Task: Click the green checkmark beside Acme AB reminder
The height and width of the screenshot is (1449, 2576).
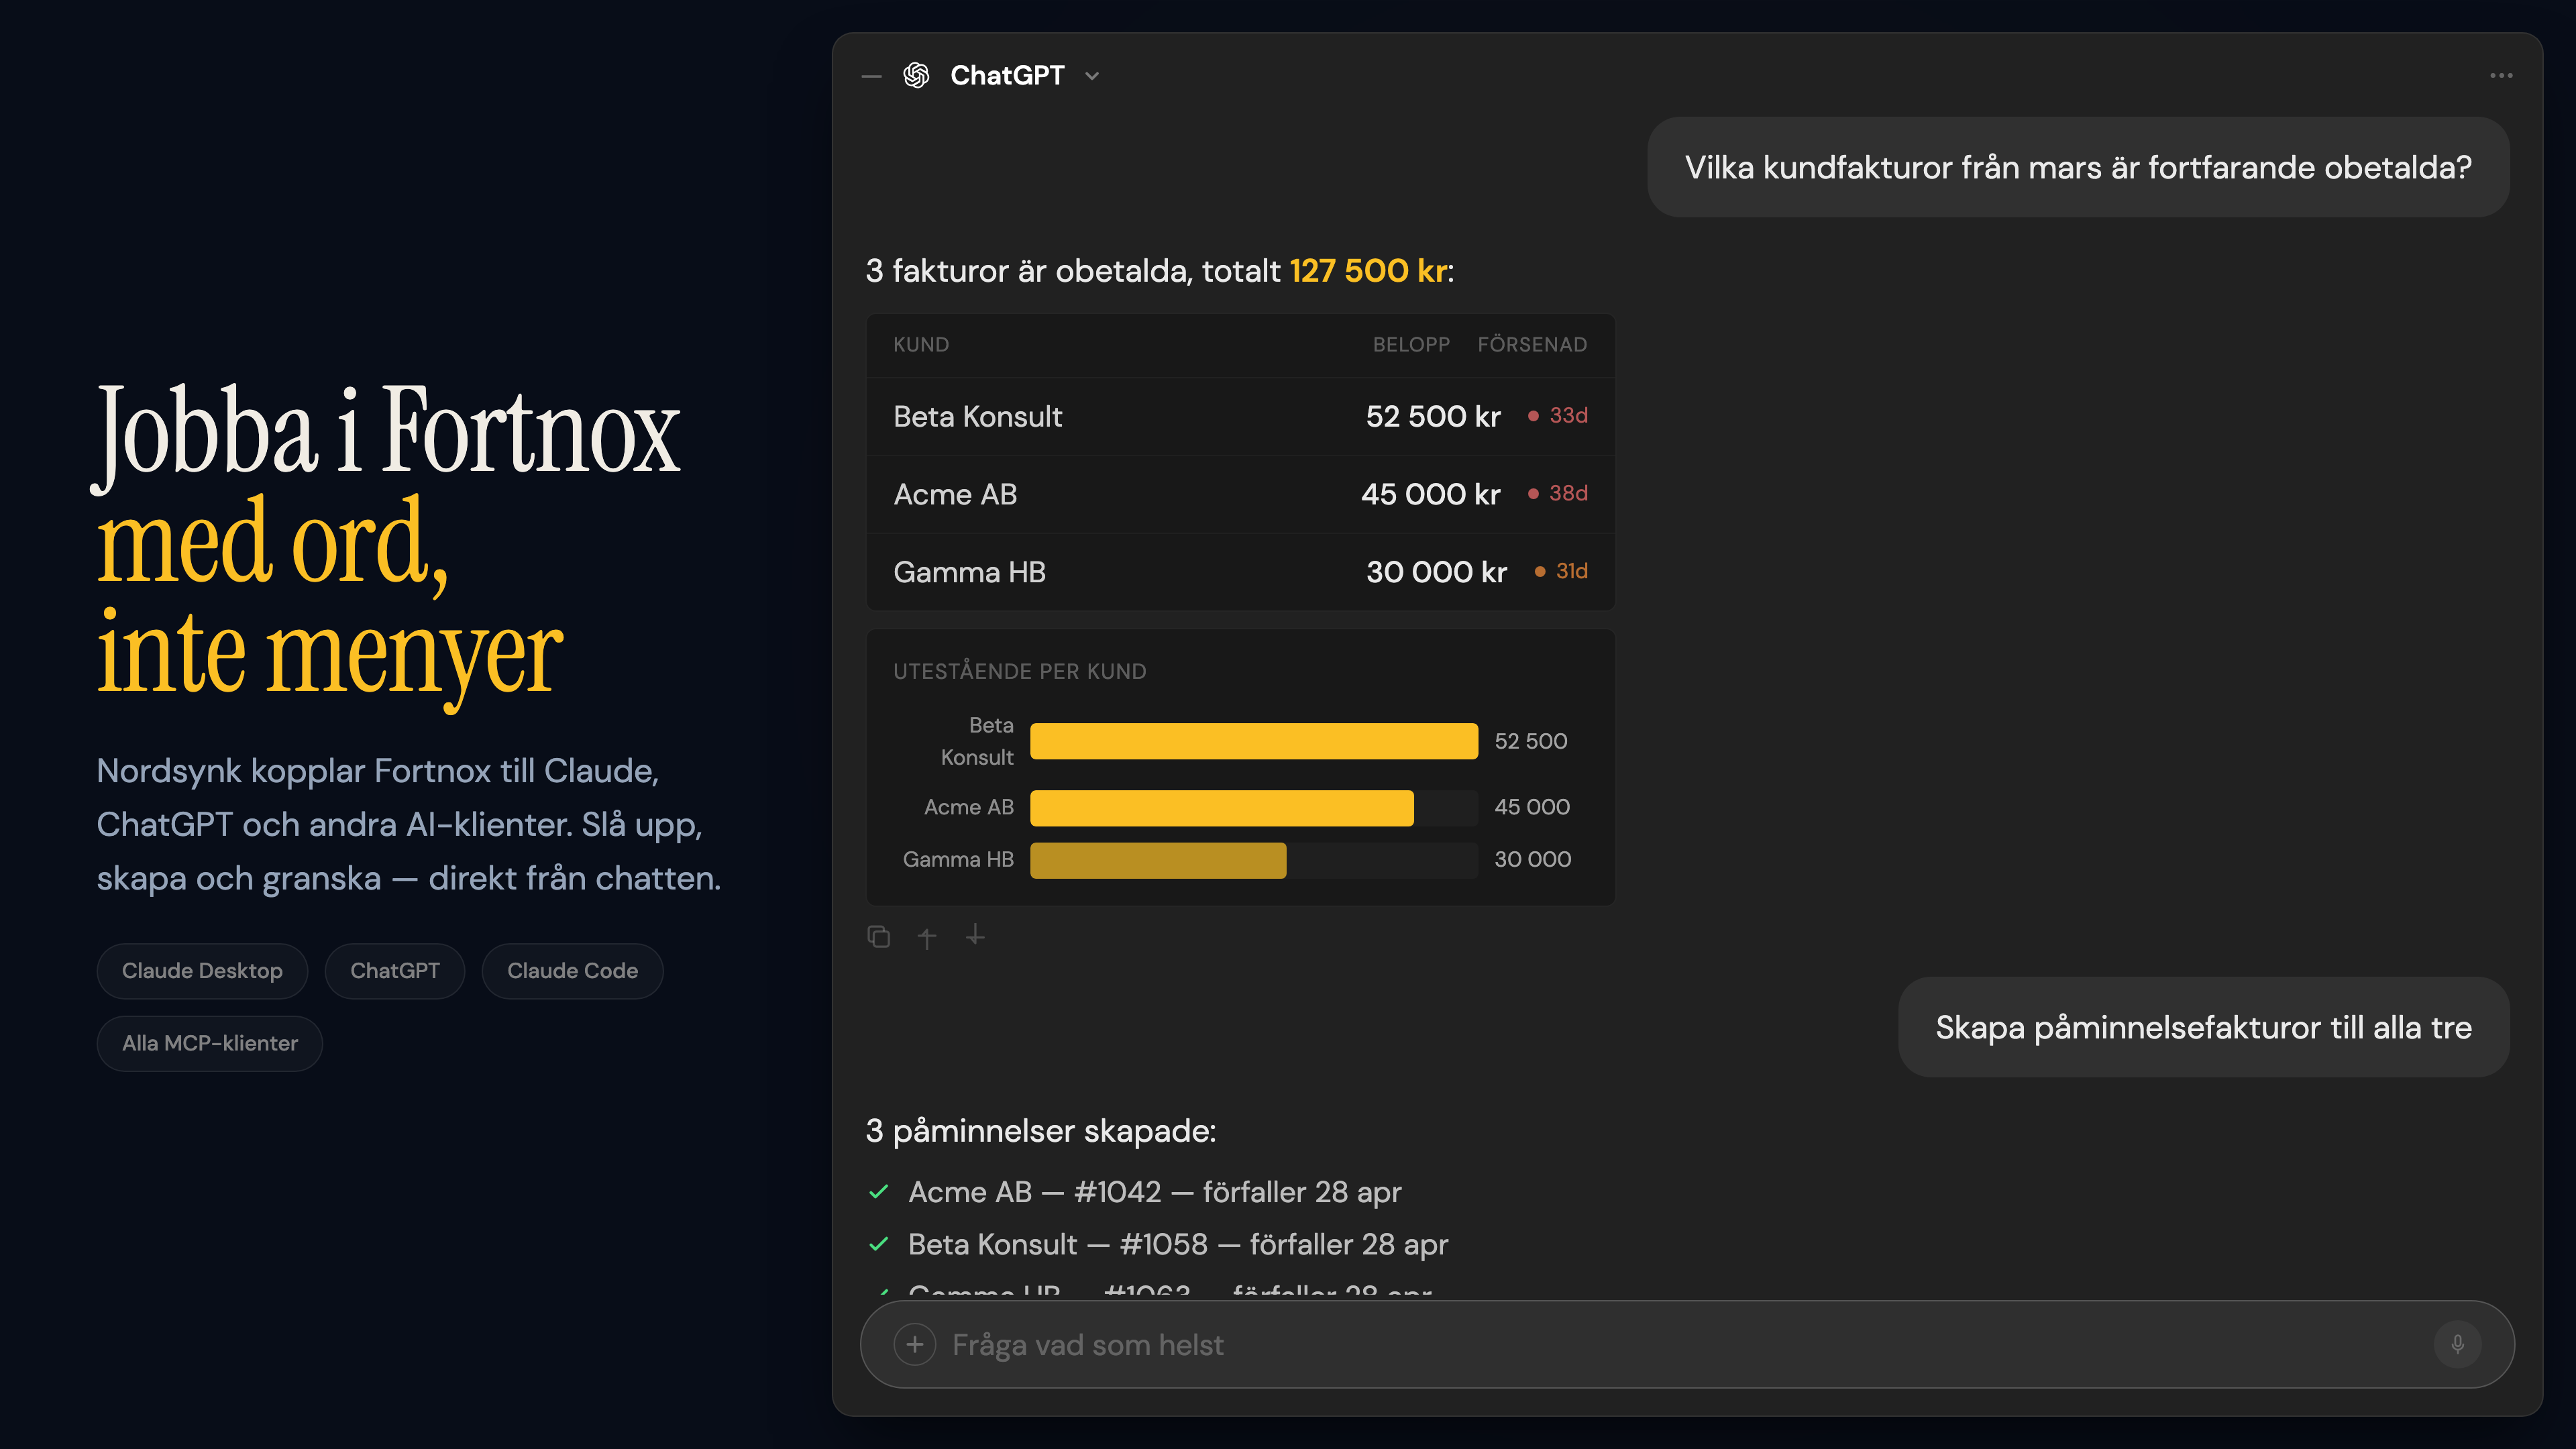Action: (x=878, y=1192)
